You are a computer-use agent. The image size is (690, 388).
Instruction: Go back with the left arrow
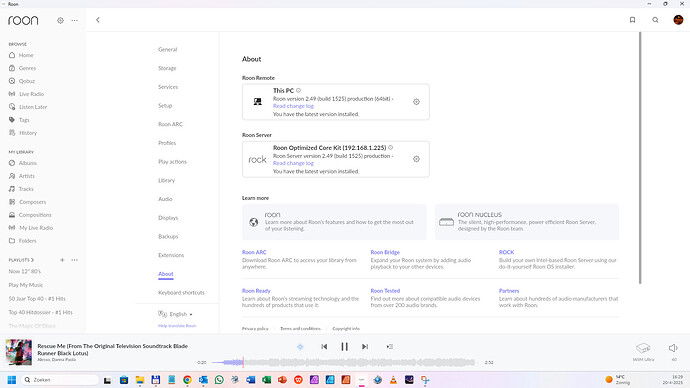click(98, 20)
